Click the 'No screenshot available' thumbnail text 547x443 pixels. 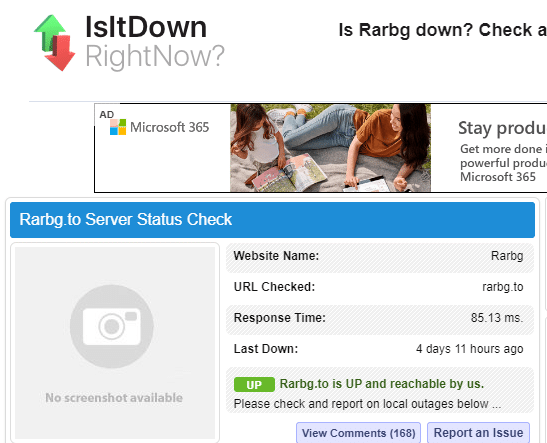[x=114, y=398]
